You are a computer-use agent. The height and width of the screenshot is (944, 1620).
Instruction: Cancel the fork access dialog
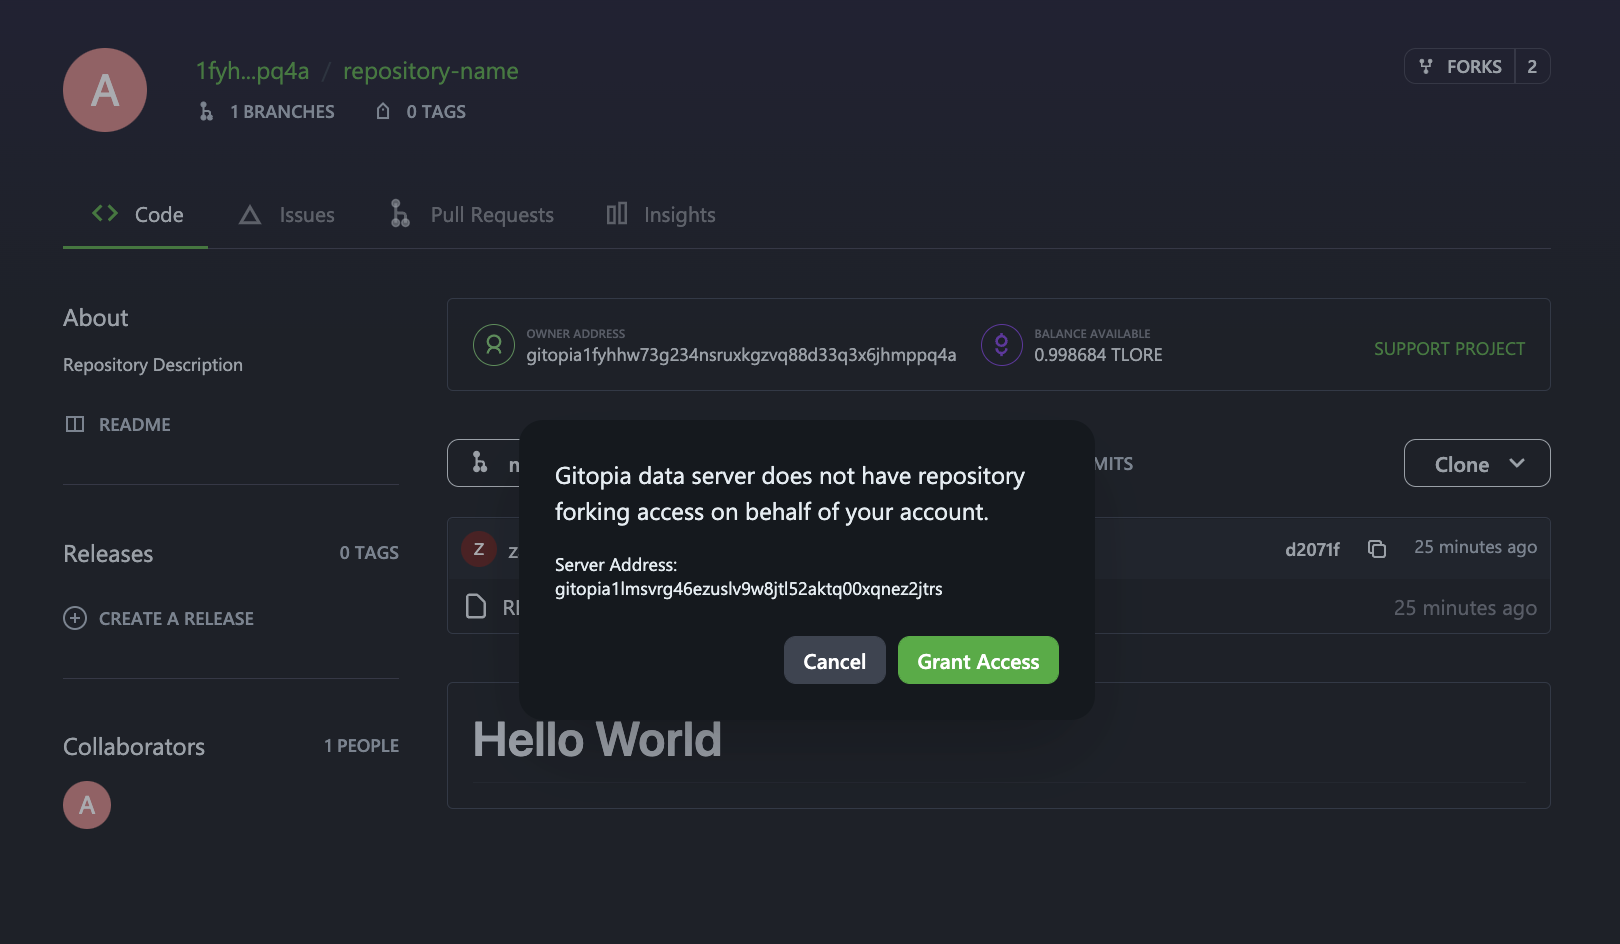834,661
